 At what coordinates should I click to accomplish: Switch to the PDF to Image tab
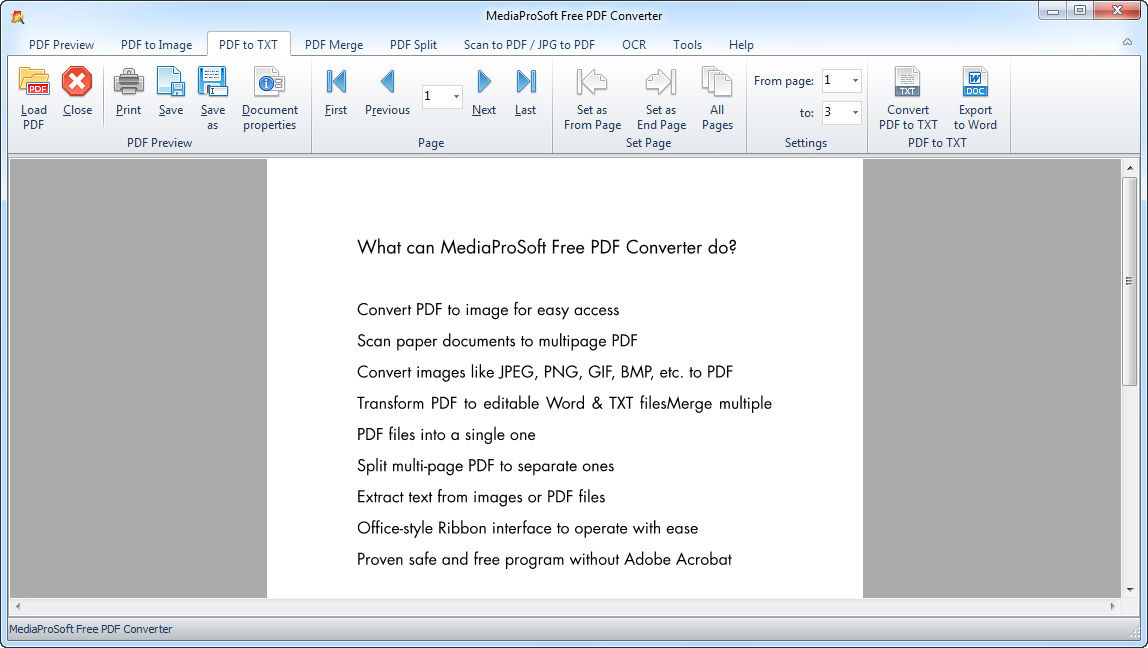[x=157, y=45]
